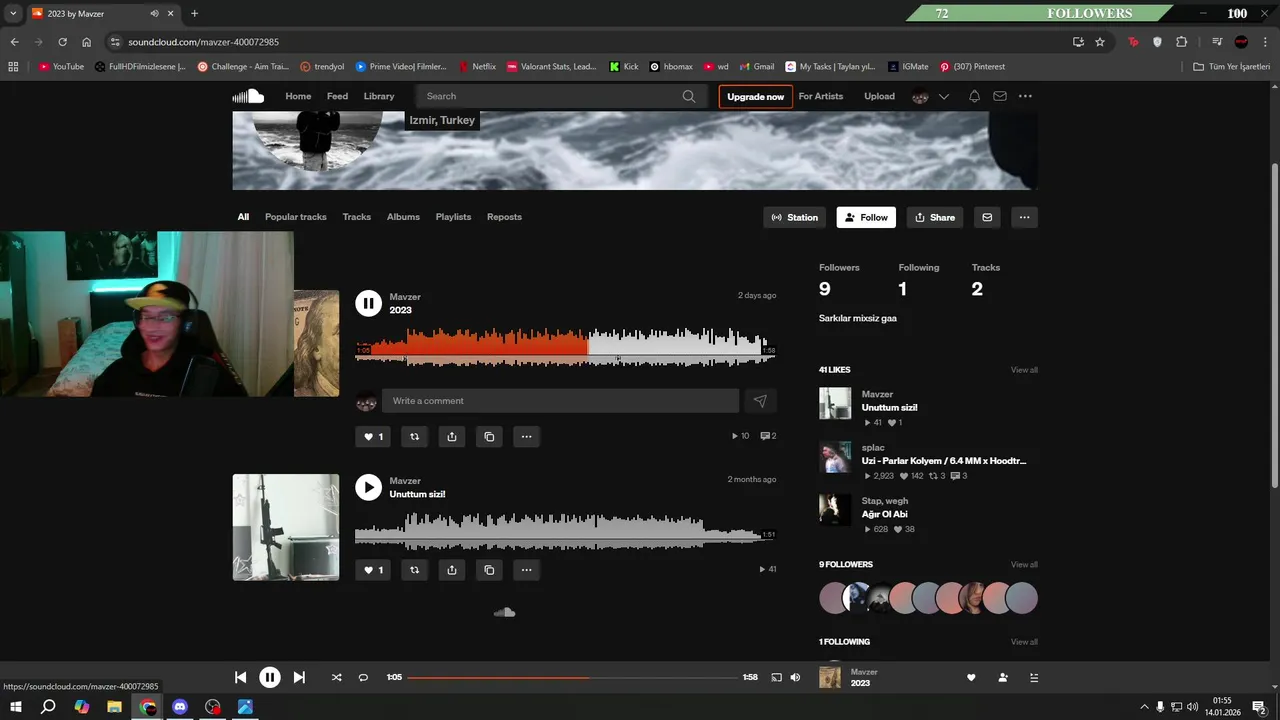Click the Follow button
Screen dimensions: 1280x720
(x=866, y=217)
